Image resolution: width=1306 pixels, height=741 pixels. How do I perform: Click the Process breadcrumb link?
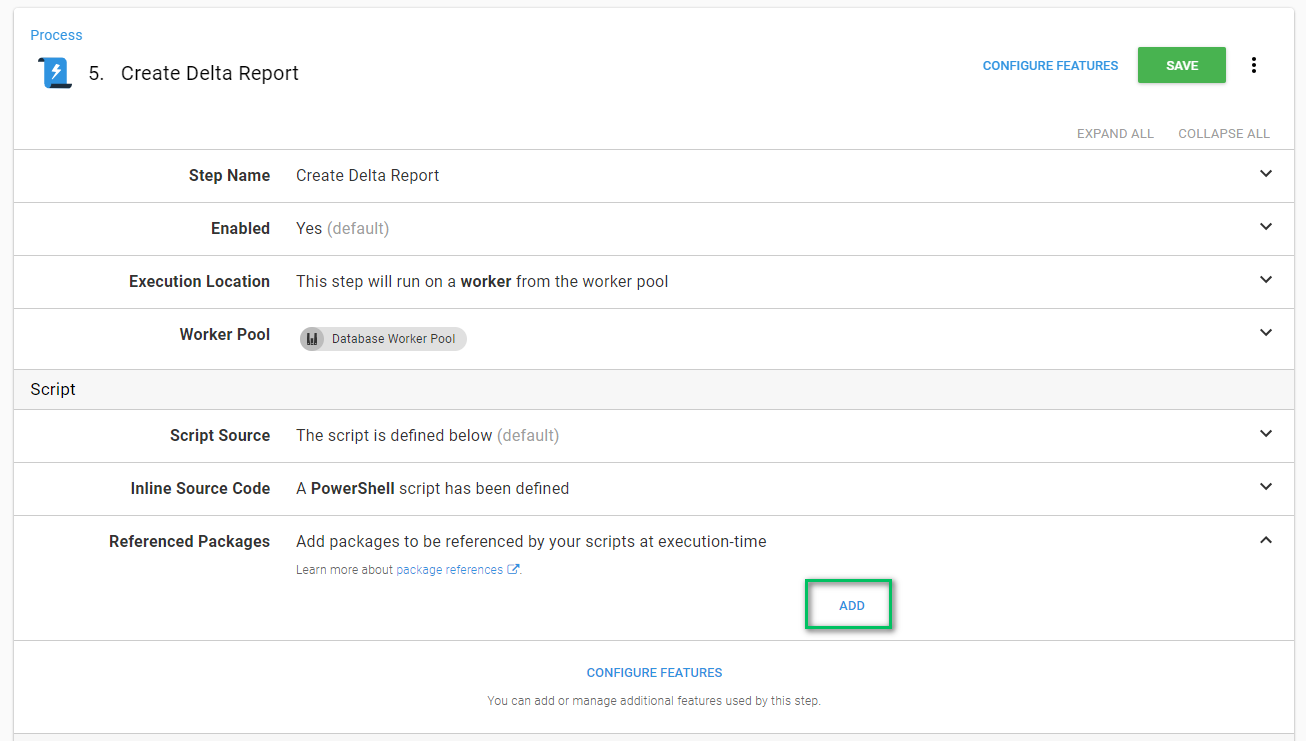pos(56,35)
